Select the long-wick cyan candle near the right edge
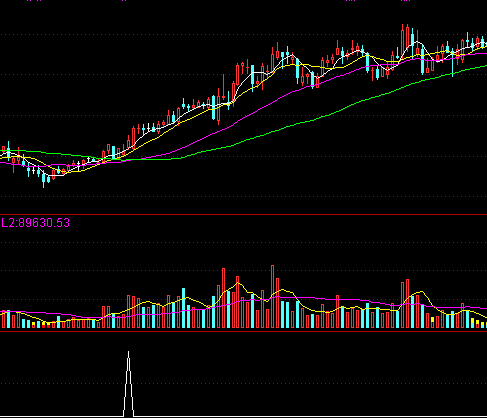This screenshot has width=487, height=418. (x=452, y=59)
